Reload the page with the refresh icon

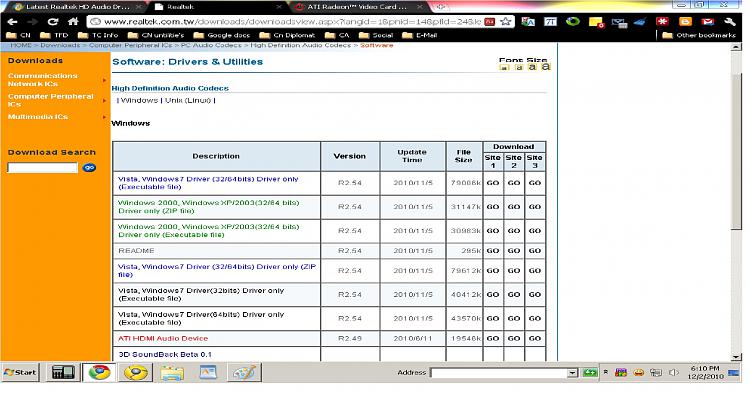pos(53,22)
